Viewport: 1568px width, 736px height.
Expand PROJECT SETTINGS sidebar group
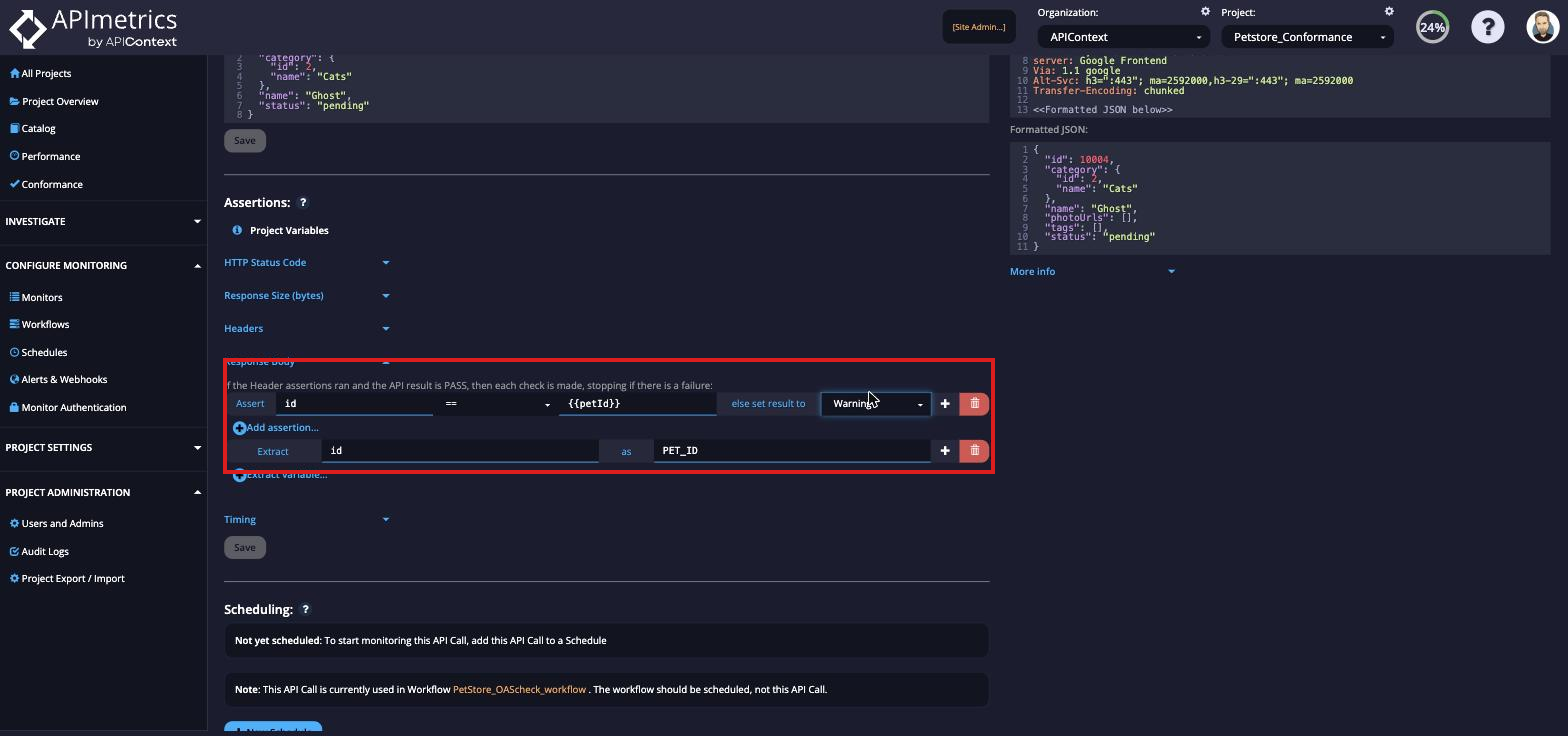[103, 448]
